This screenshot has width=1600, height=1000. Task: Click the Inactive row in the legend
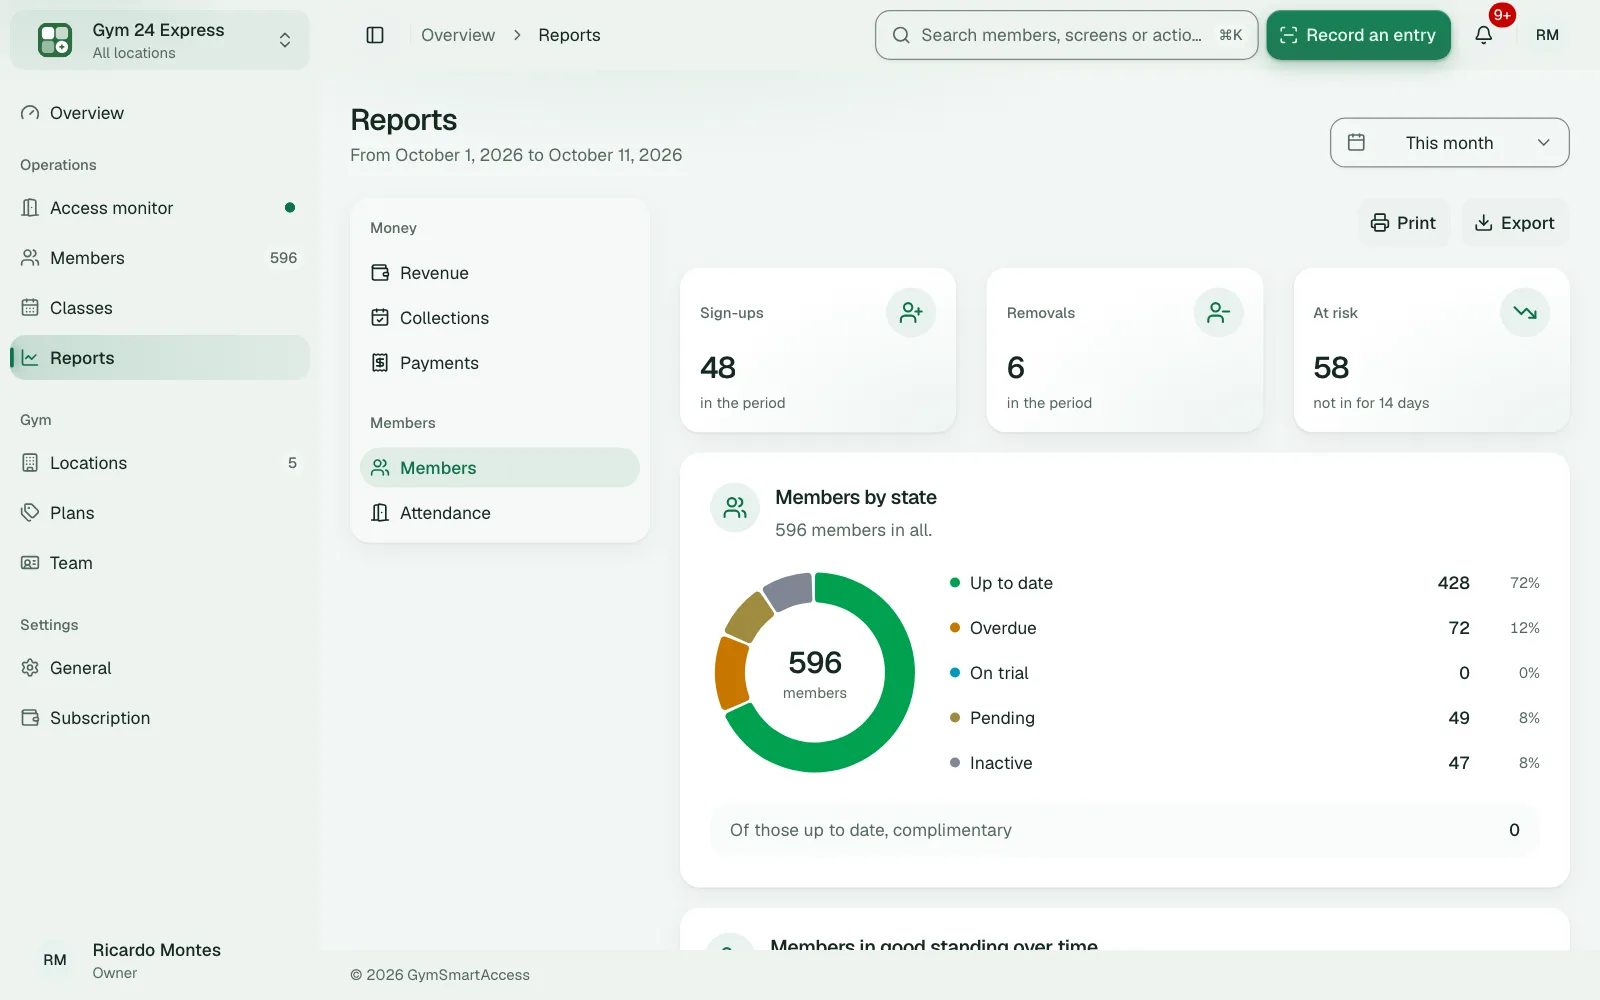(1244, 763)
